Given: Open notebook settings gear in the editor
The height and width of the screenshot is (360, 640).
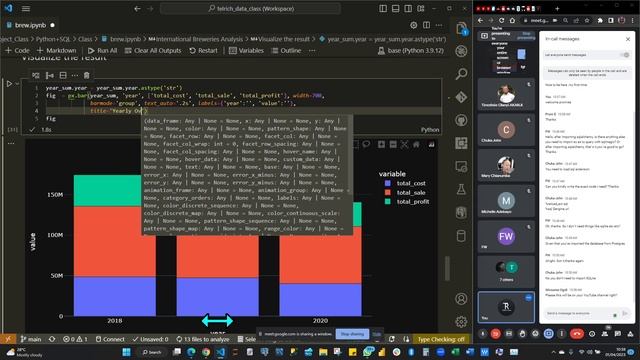Looking at the screenshot, I should (x=413, y=25).
